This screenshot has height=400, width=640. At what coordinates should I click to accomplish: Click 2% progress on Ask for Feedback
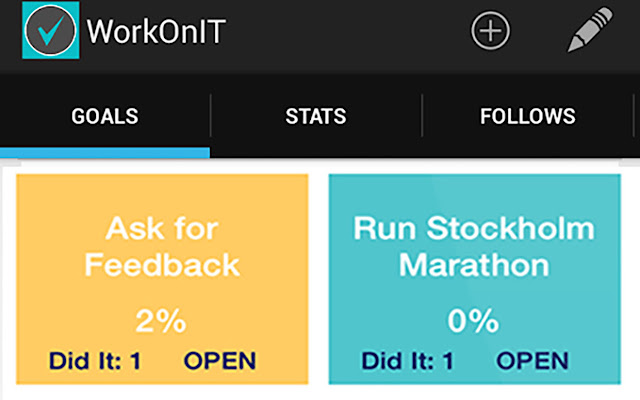[161, 321]
